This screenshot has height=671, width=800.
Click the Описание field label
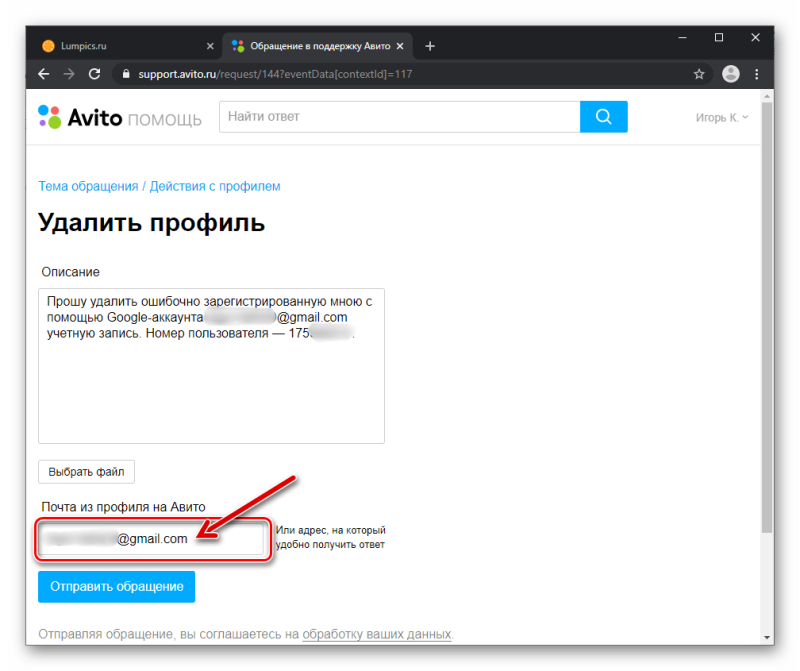pyautogui.click(x=70, y=272)
